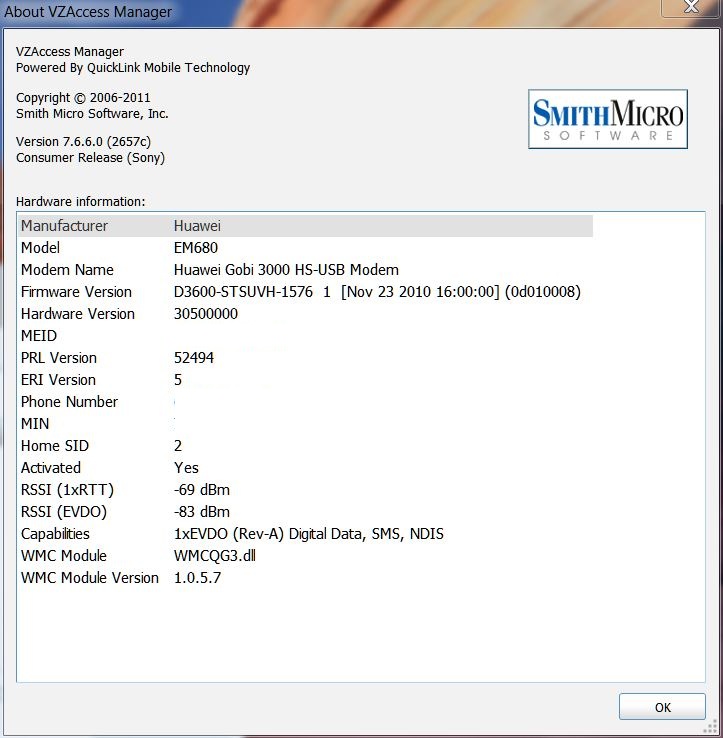Image resolution: width=723 pixels, height=738 pixels.
Task: Click Smith Micro Software, Inc. text
Action: click(x=92, y=114)
